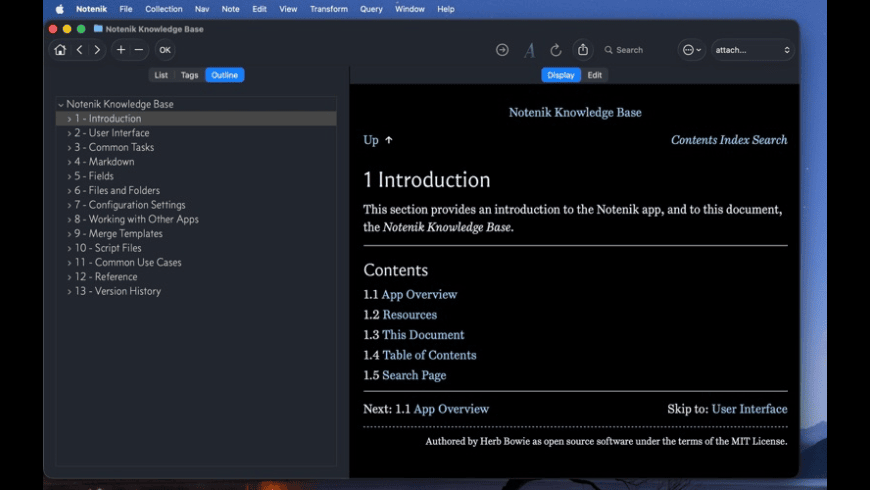The height and width of the screenshot is (490, 870).
Task: Select 9 - Merge Templates row
Action: (x=196, y=234)
